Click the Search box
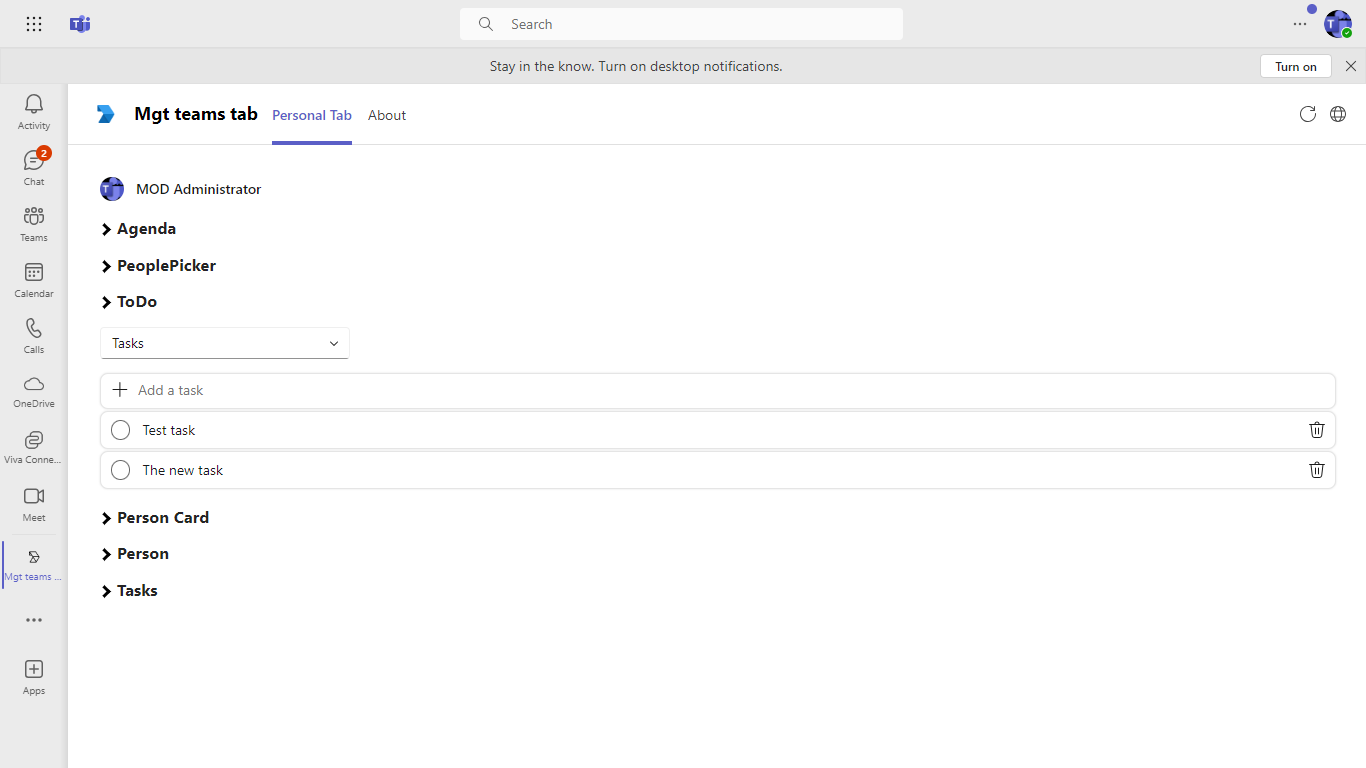Image resolution: width=1366 pixels, height=768 pixels. (x=681, y=24)
